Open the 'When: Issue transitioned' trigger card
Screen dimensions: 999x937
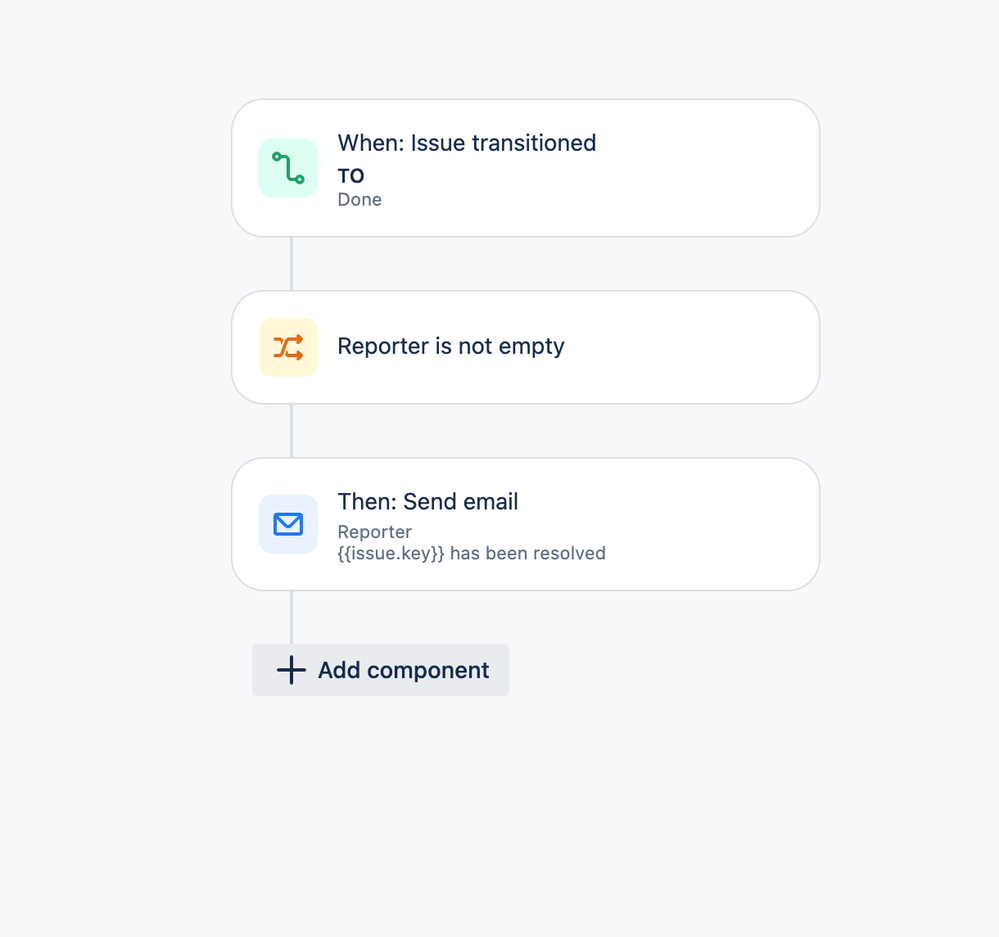pyautogui.click(x=526, y=168)
